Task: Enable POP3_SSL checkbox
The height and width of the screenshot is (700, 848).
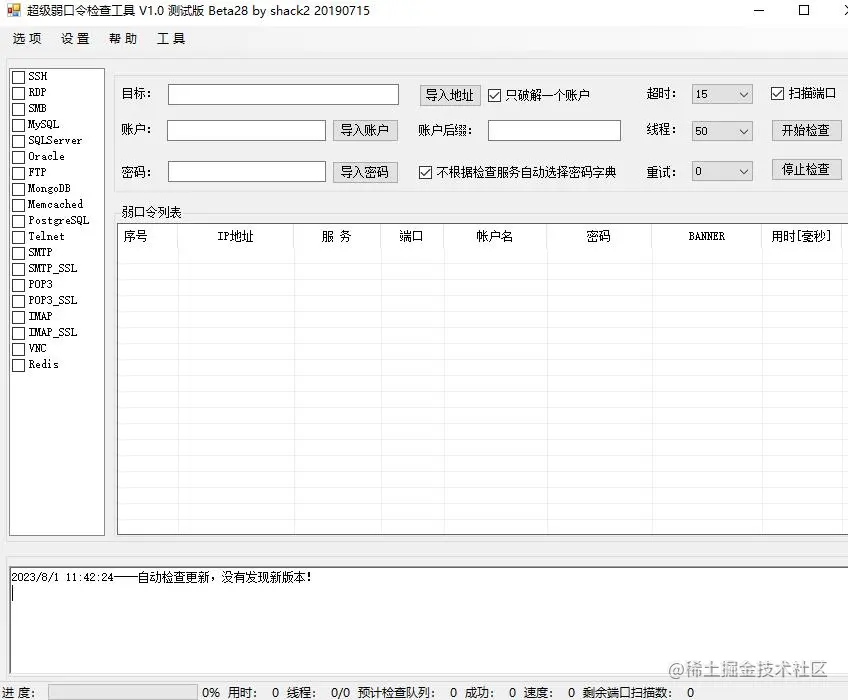Action: [18, 301]
